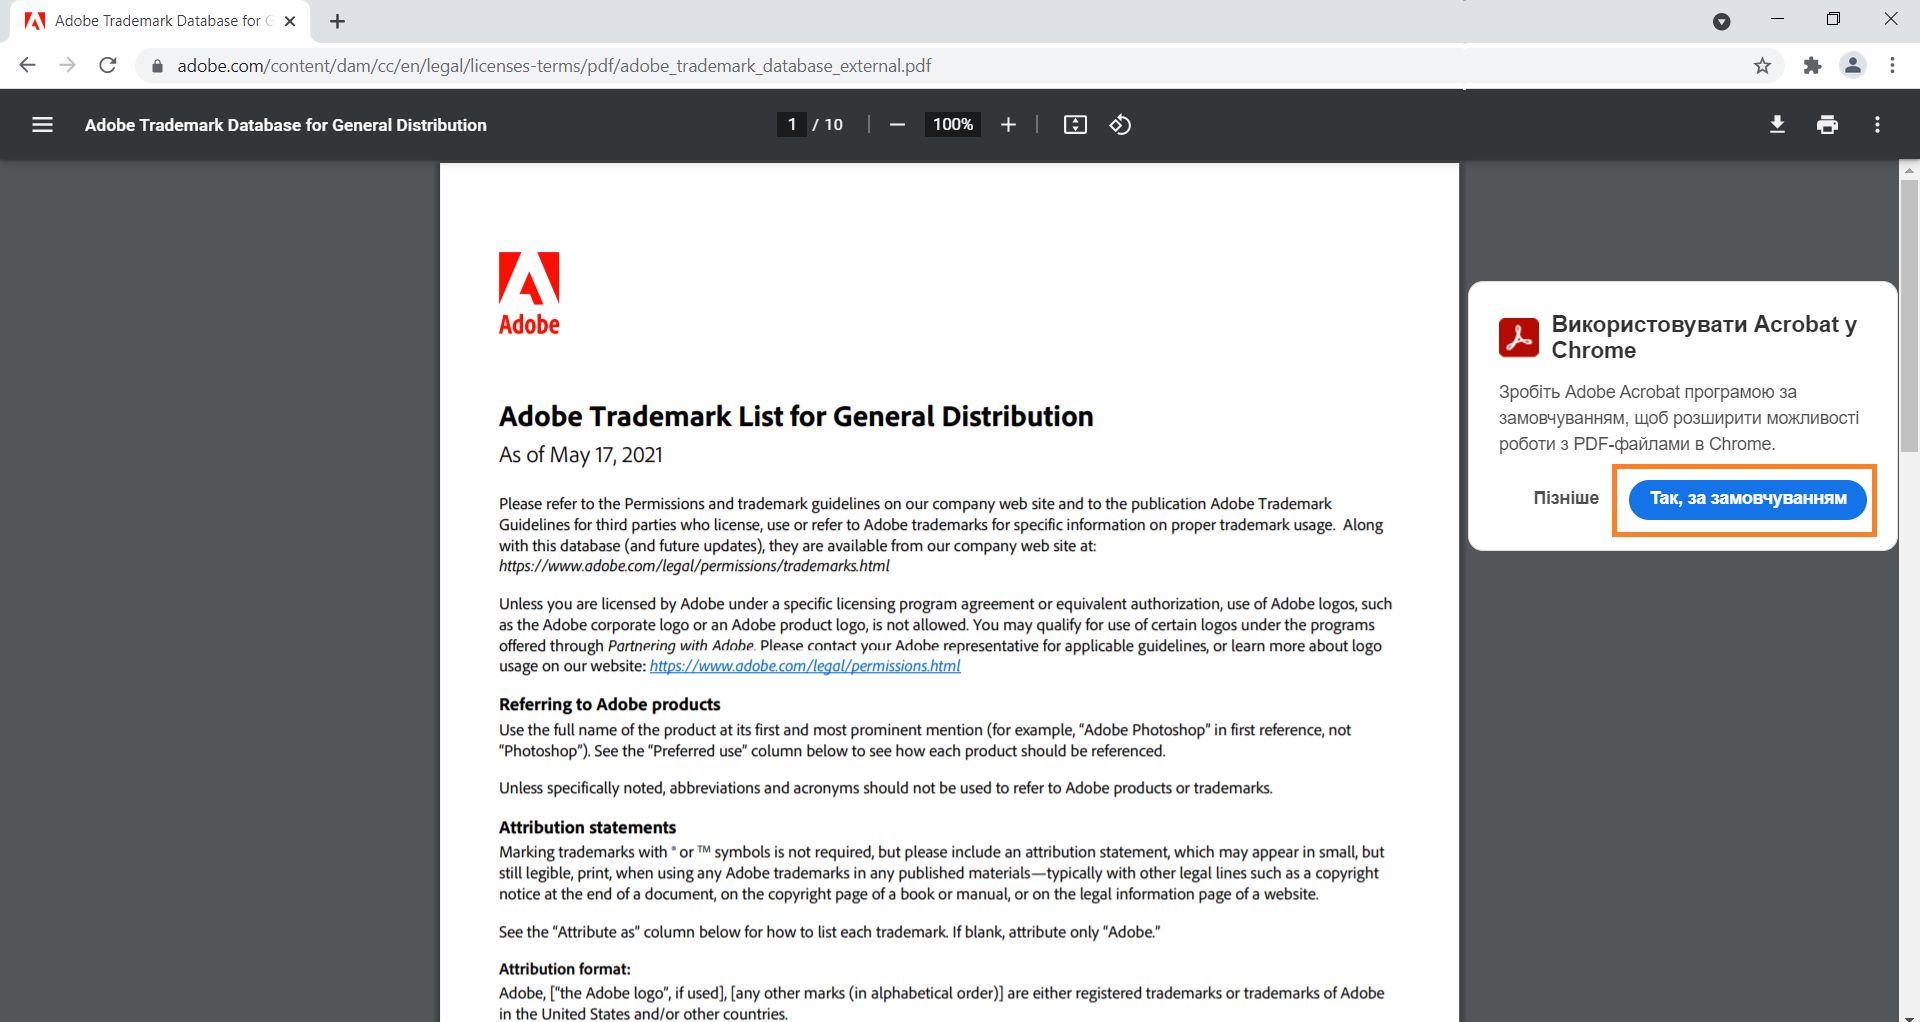The width and height of the screenshot is (1920, 1022).
Task: Zoom in the PDF document
Action: coord(1008,125)
